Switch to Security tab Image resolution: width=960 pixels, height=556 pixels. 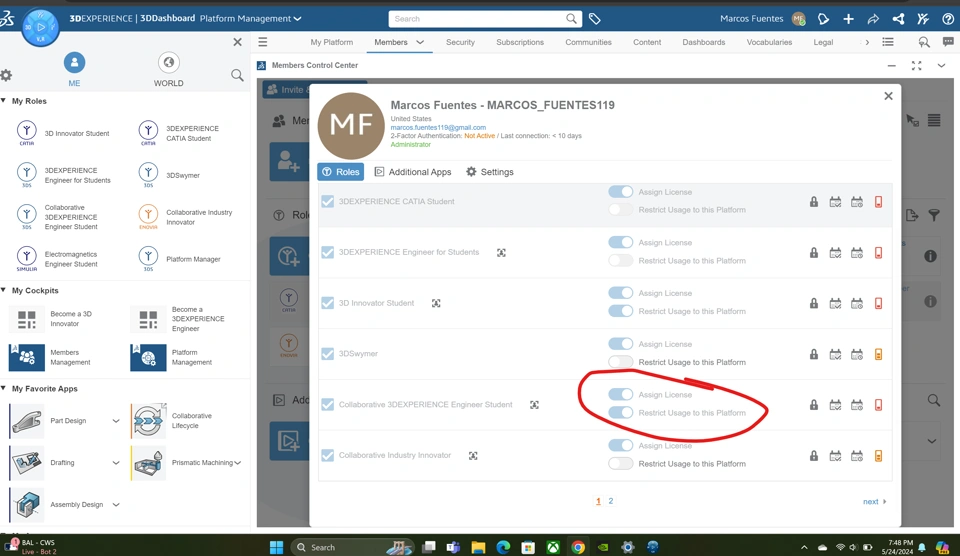460,42
